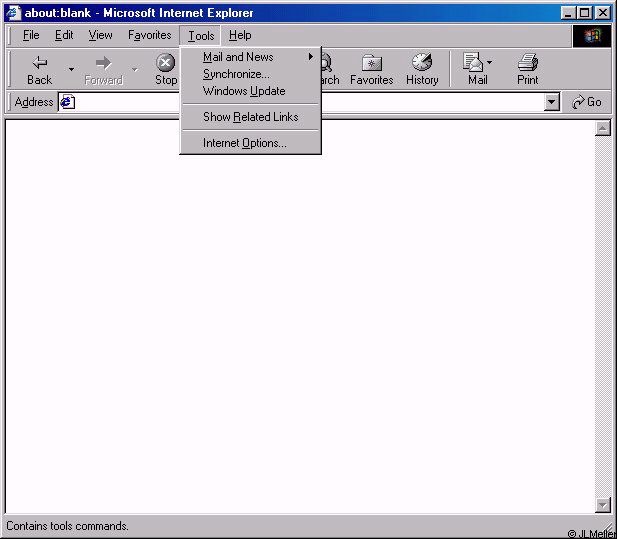617x539 pixels.
Task: Open Internet Options... from the Tools menu
Action: pyautogui.click(x=244, y=143)
